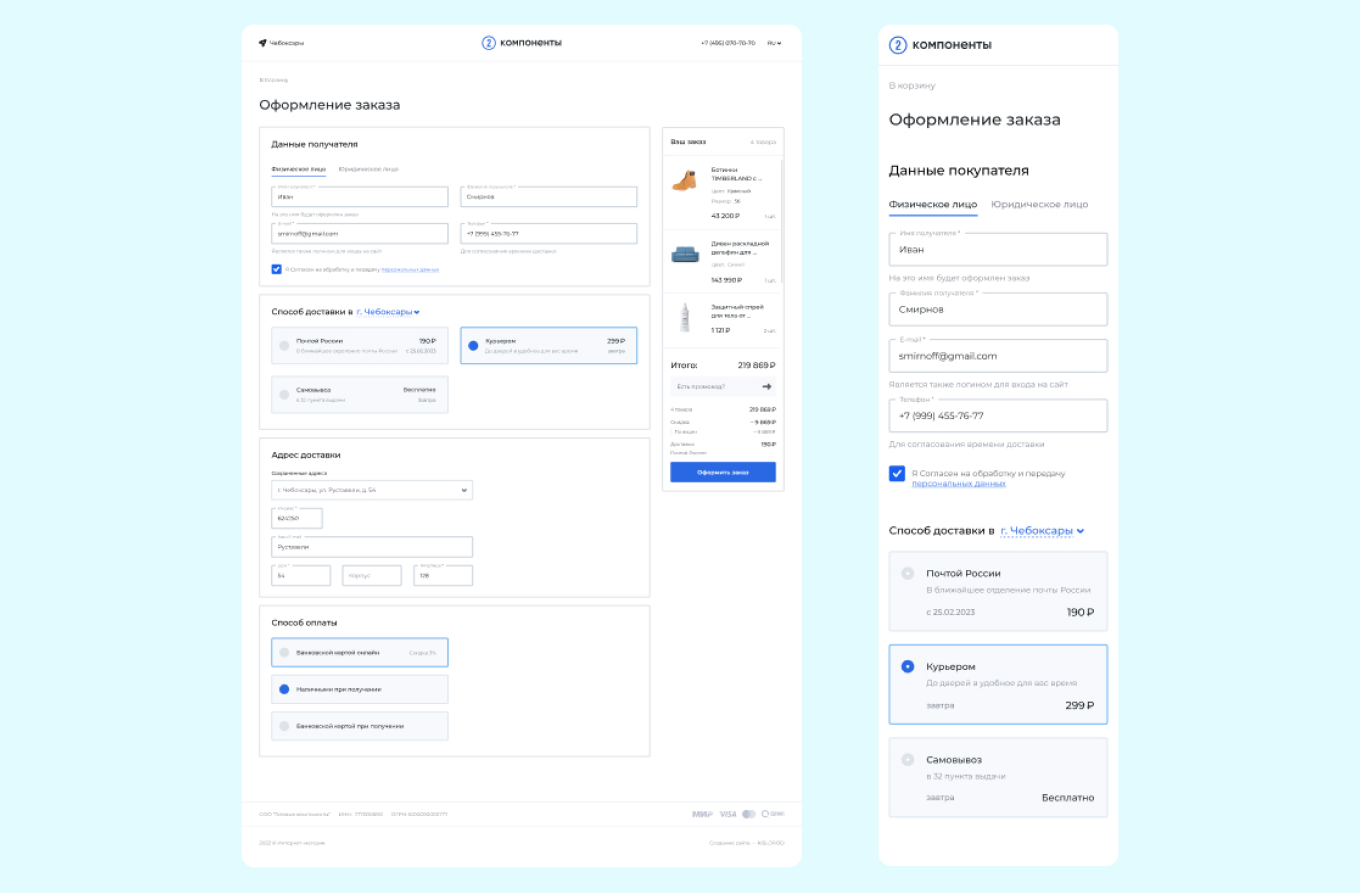Click the desktop phone number input field

pos(548,233)
